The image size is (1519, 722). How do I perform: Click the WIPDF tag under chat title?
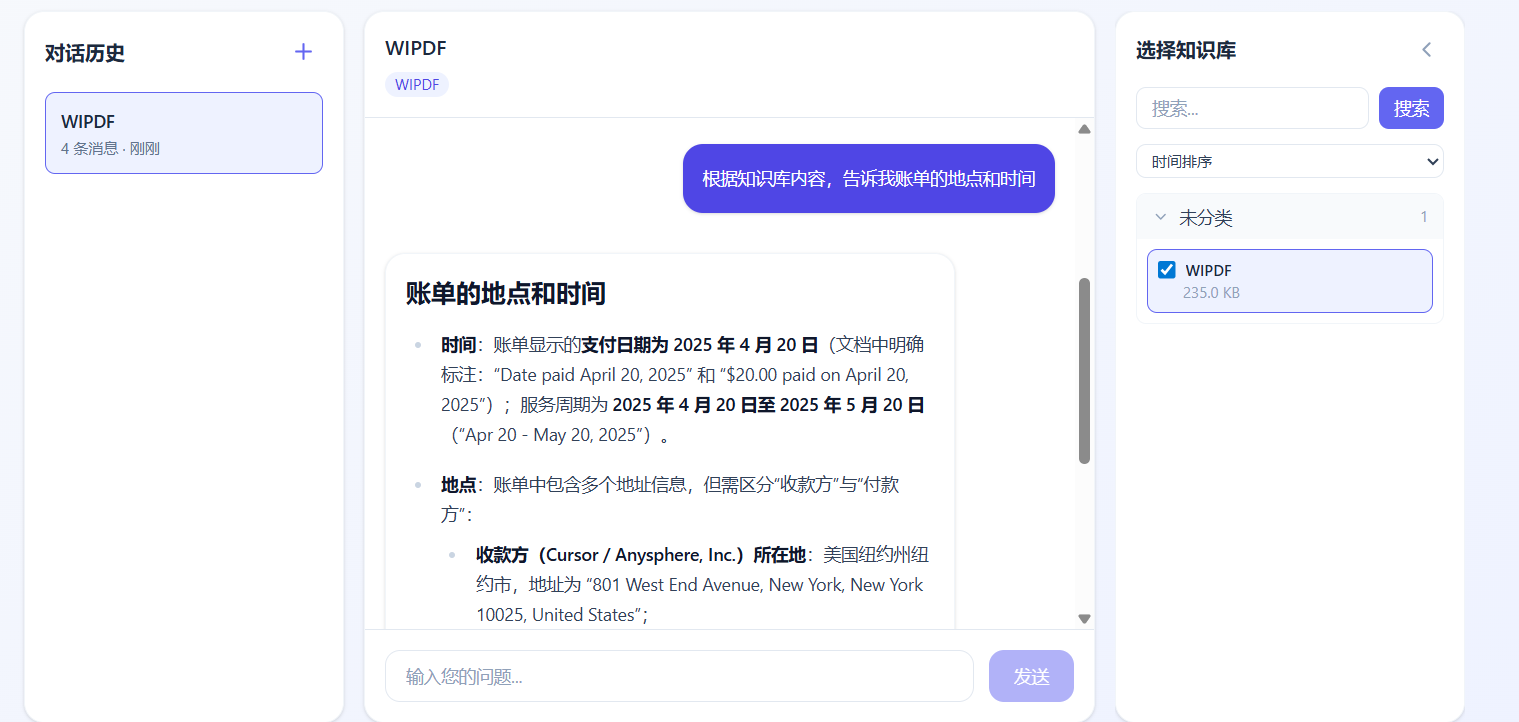(417, 85)
